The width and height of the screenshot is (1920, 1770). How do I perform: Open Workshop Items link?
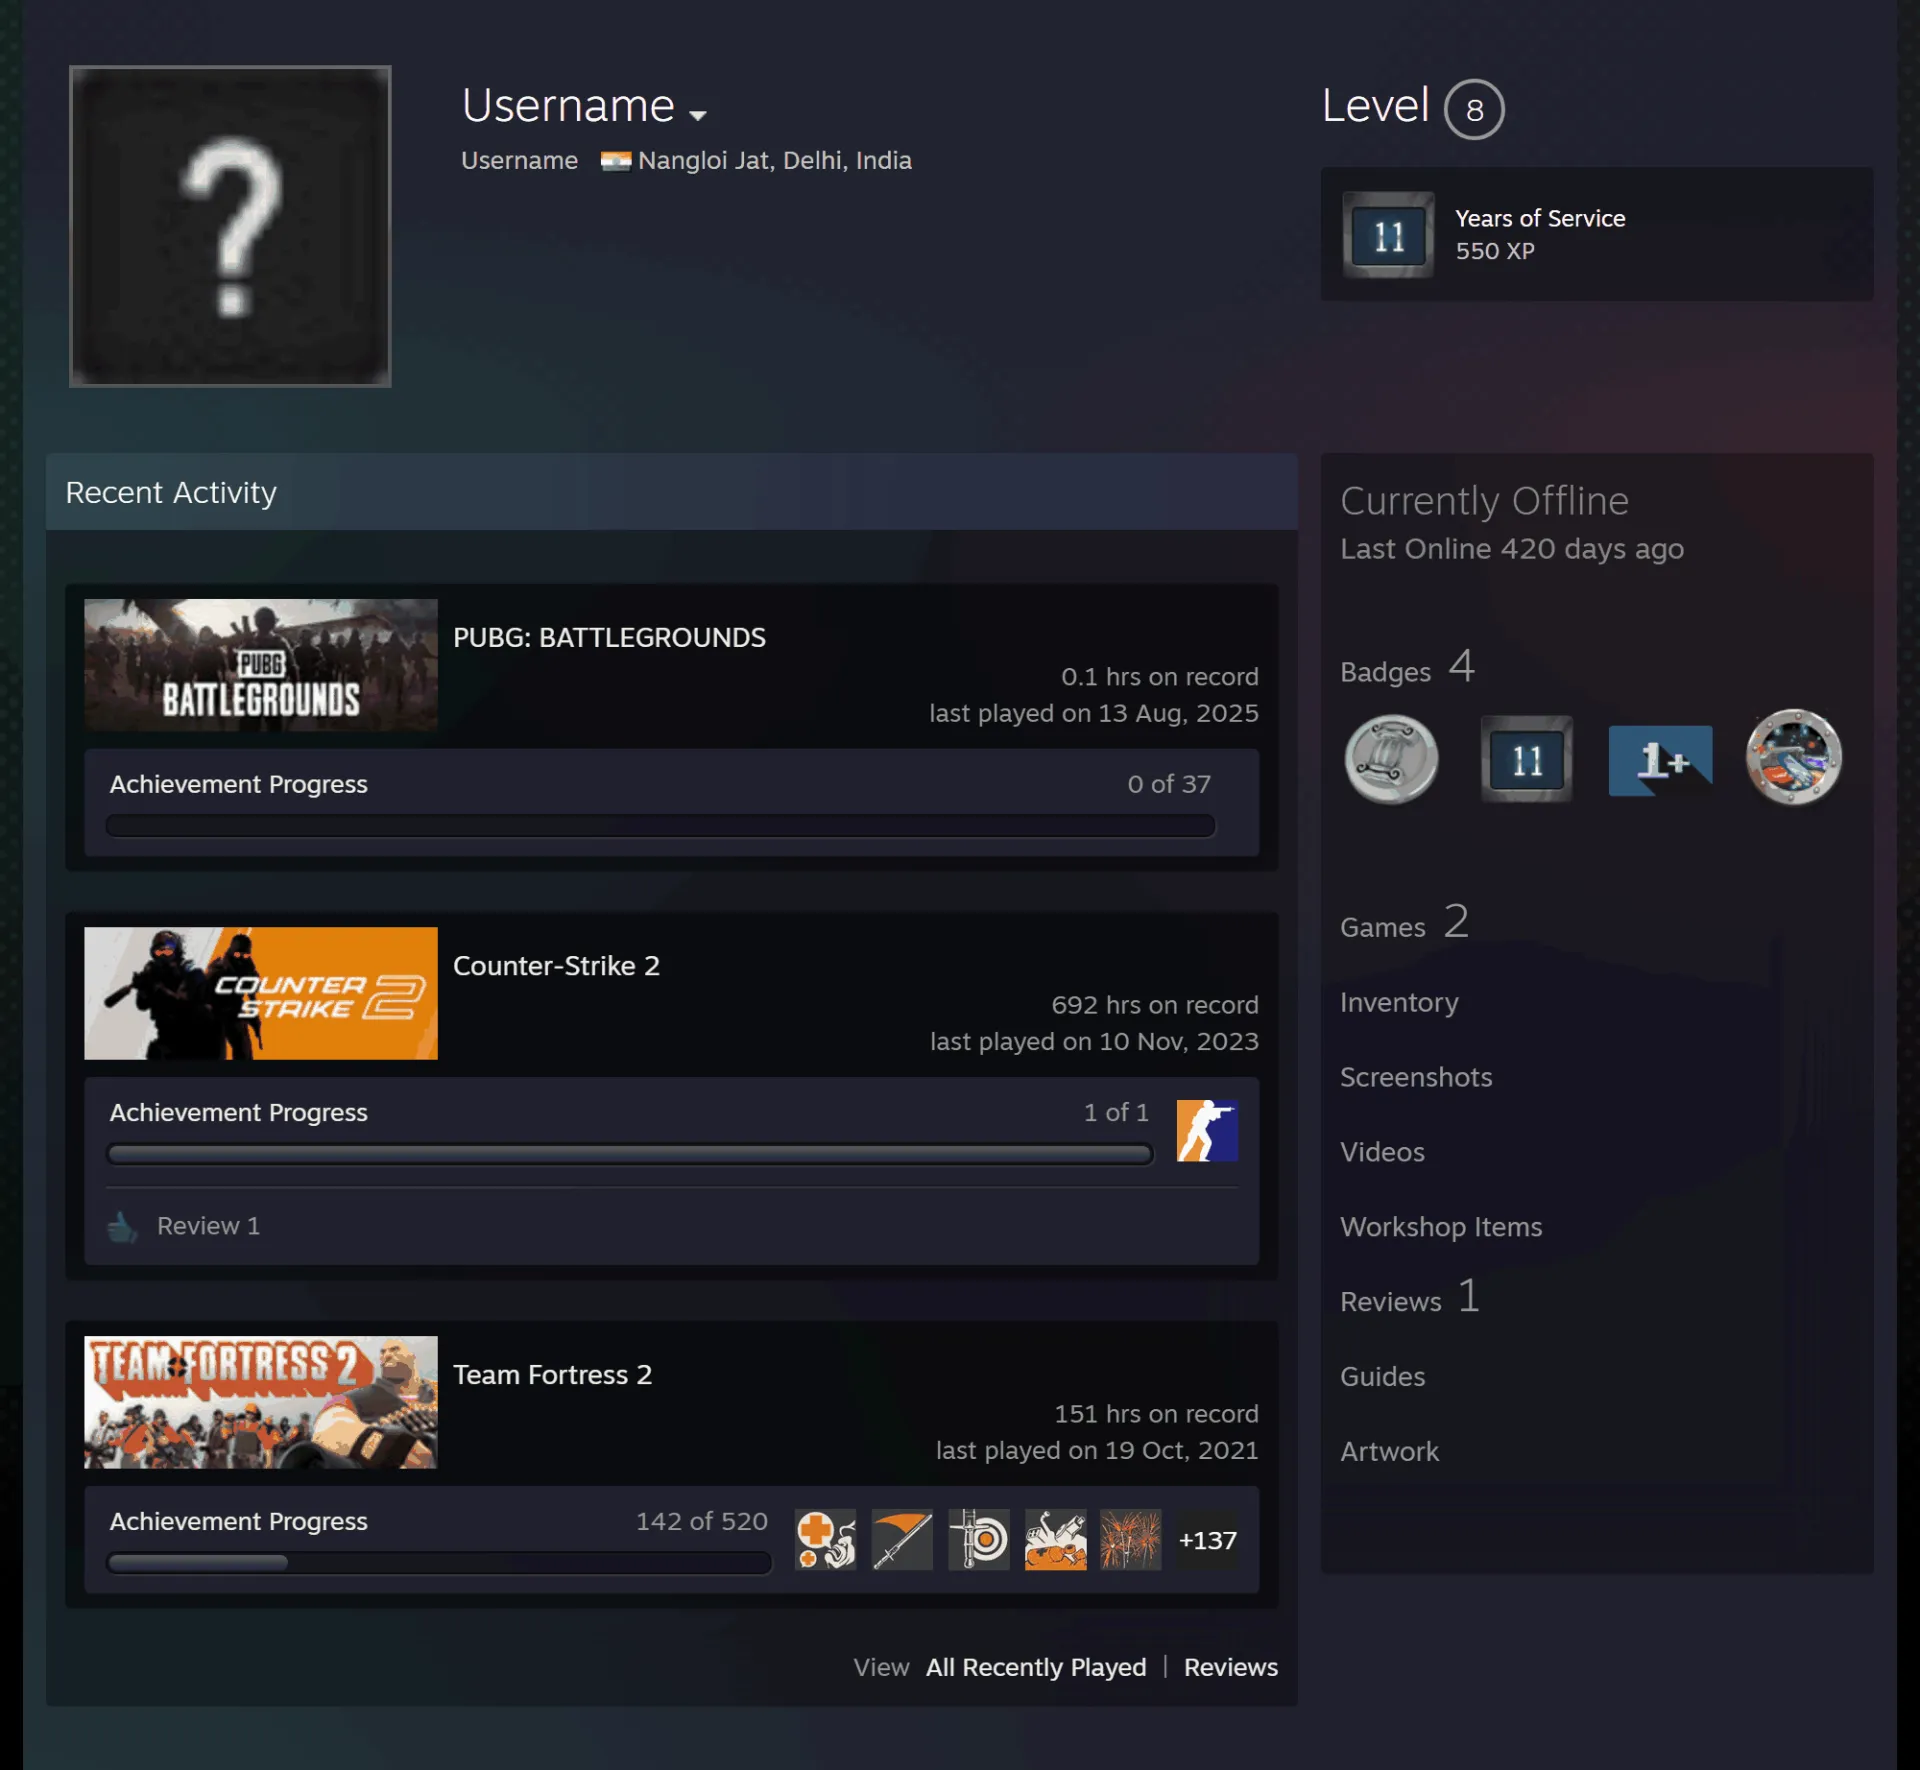pyautogui.click(x=1441, y=1227)
